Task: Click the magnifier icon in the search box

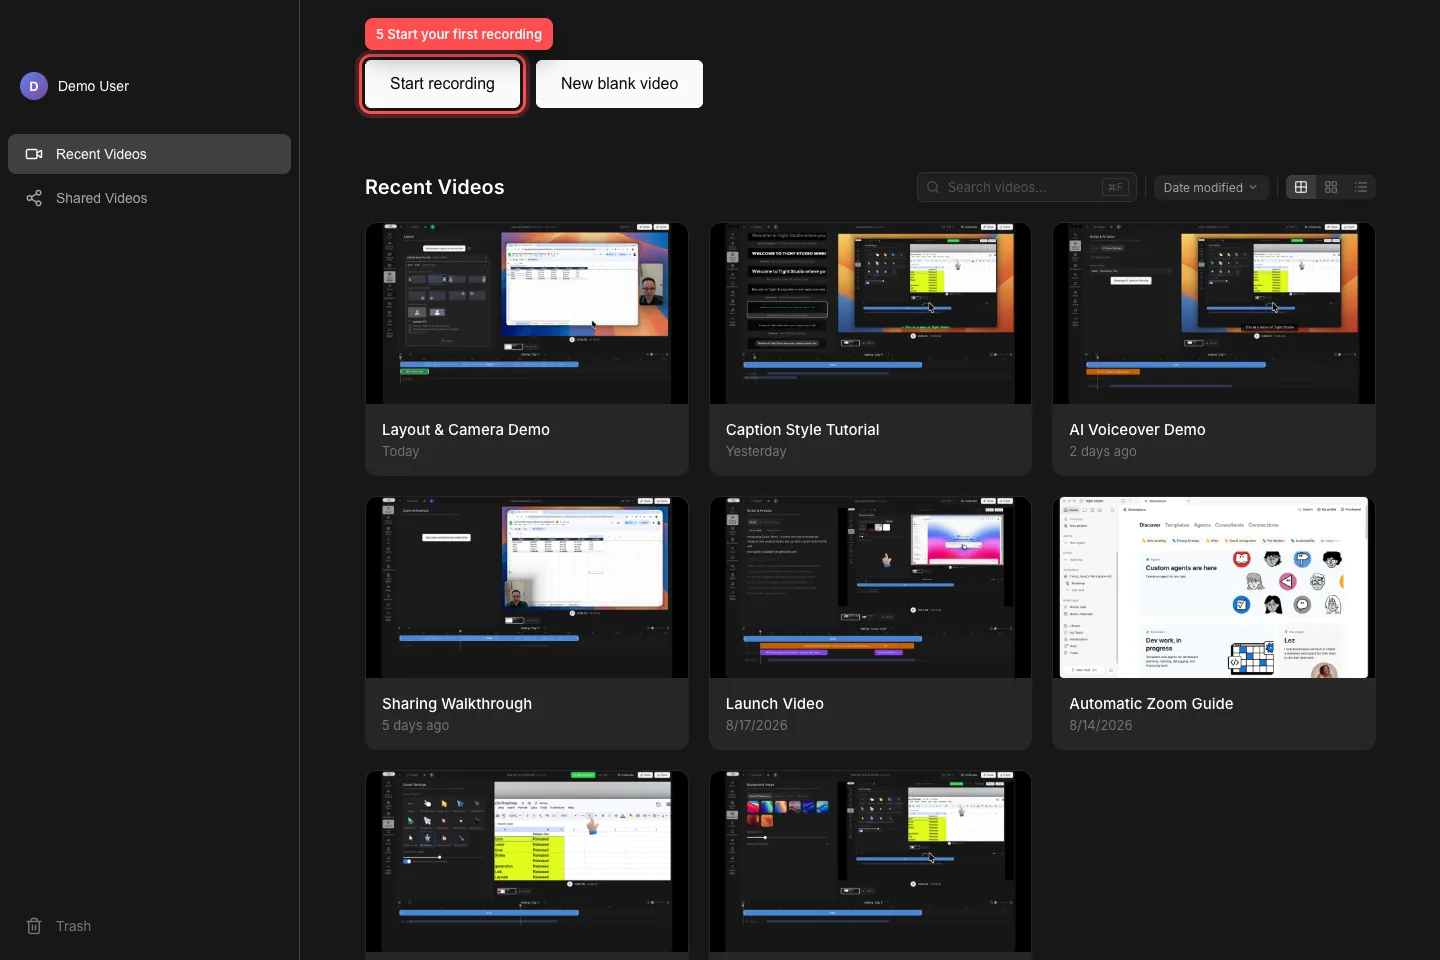Action: 933,187
